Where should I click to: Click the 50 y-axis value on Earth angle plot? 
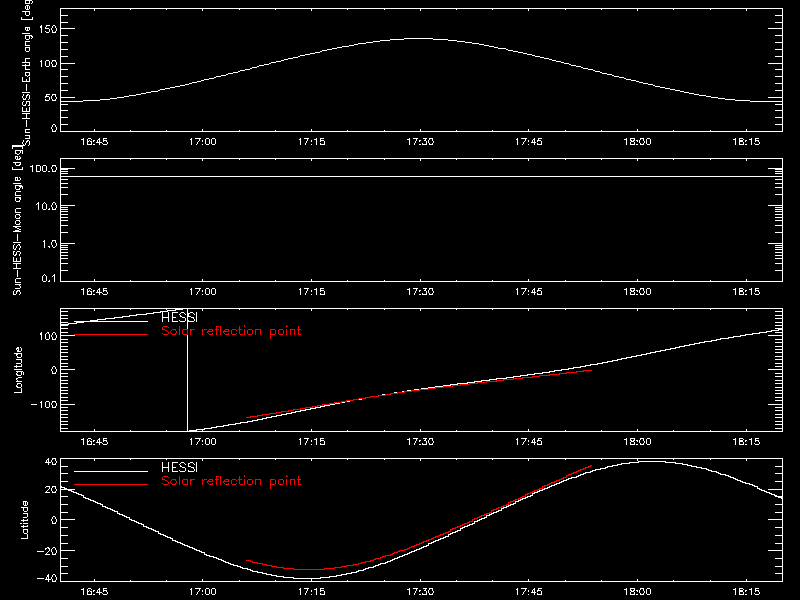click(x=51, y=98)
